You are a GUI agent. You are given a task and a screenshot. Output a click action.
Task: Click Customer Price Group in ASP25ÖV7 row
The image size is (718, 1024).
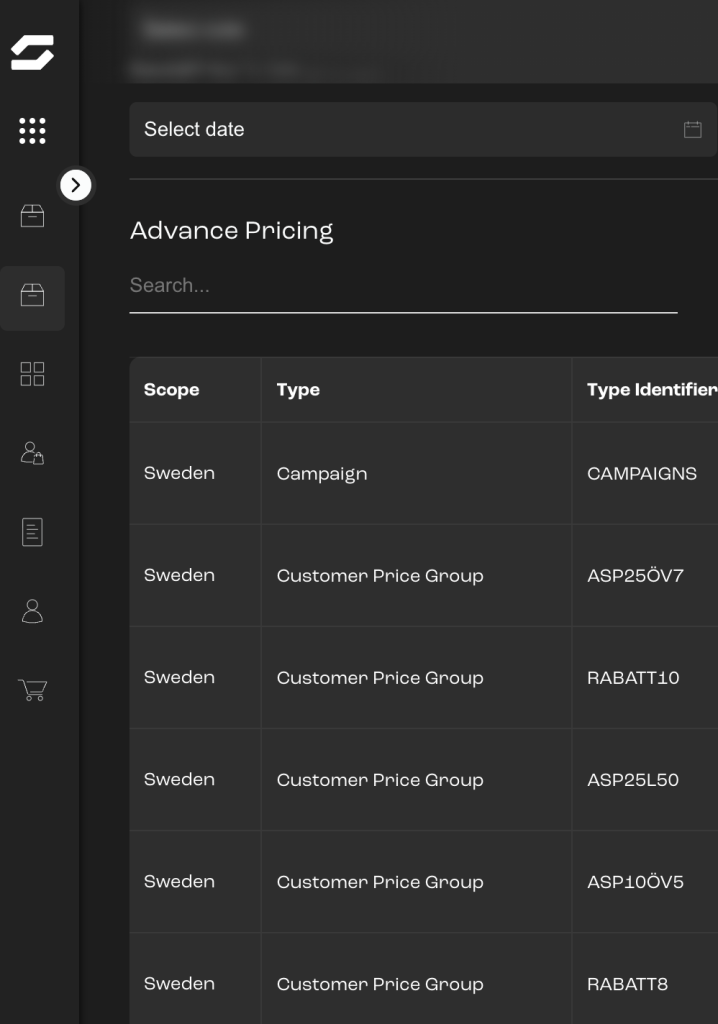[380, 576]
